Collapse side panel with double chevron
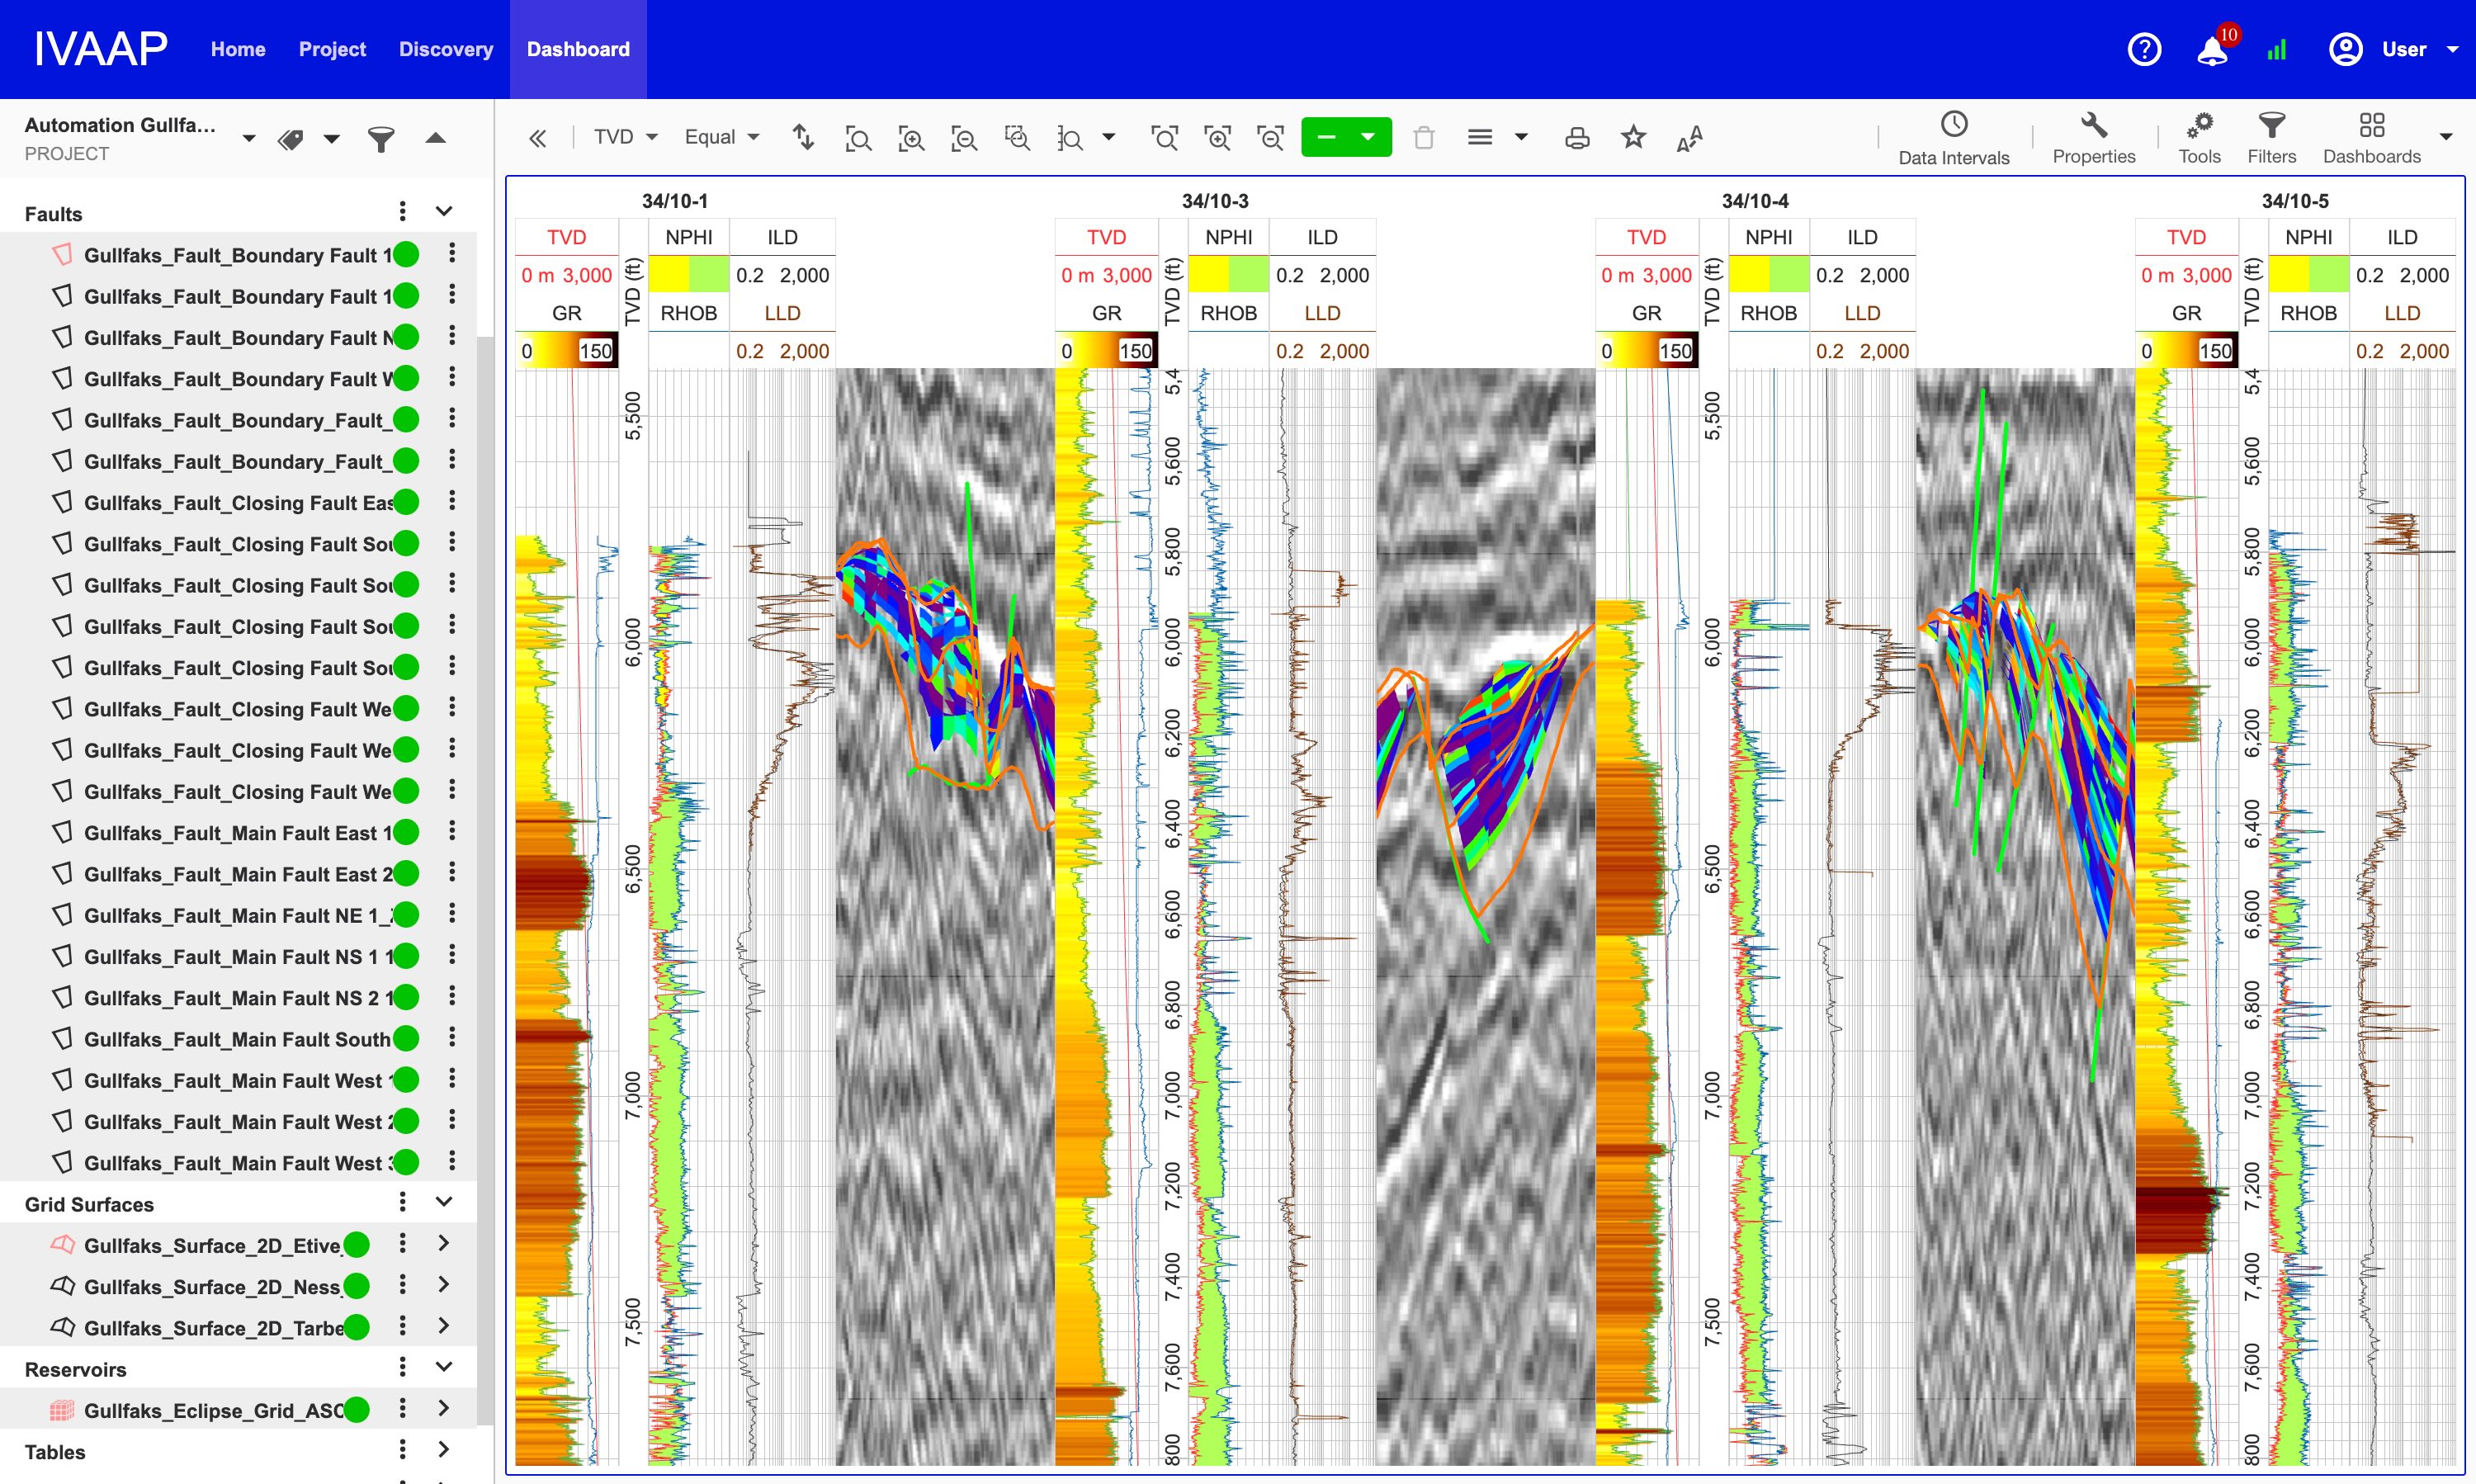The width and height of the screenshot is (2476, 1484). (538, 138)
